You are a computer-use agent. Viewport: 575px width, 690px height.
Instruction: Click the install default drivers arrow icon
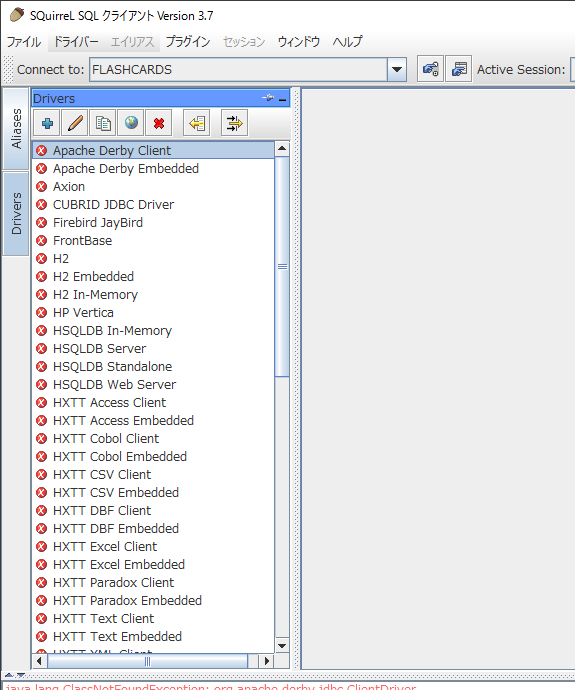pos(197,123)
